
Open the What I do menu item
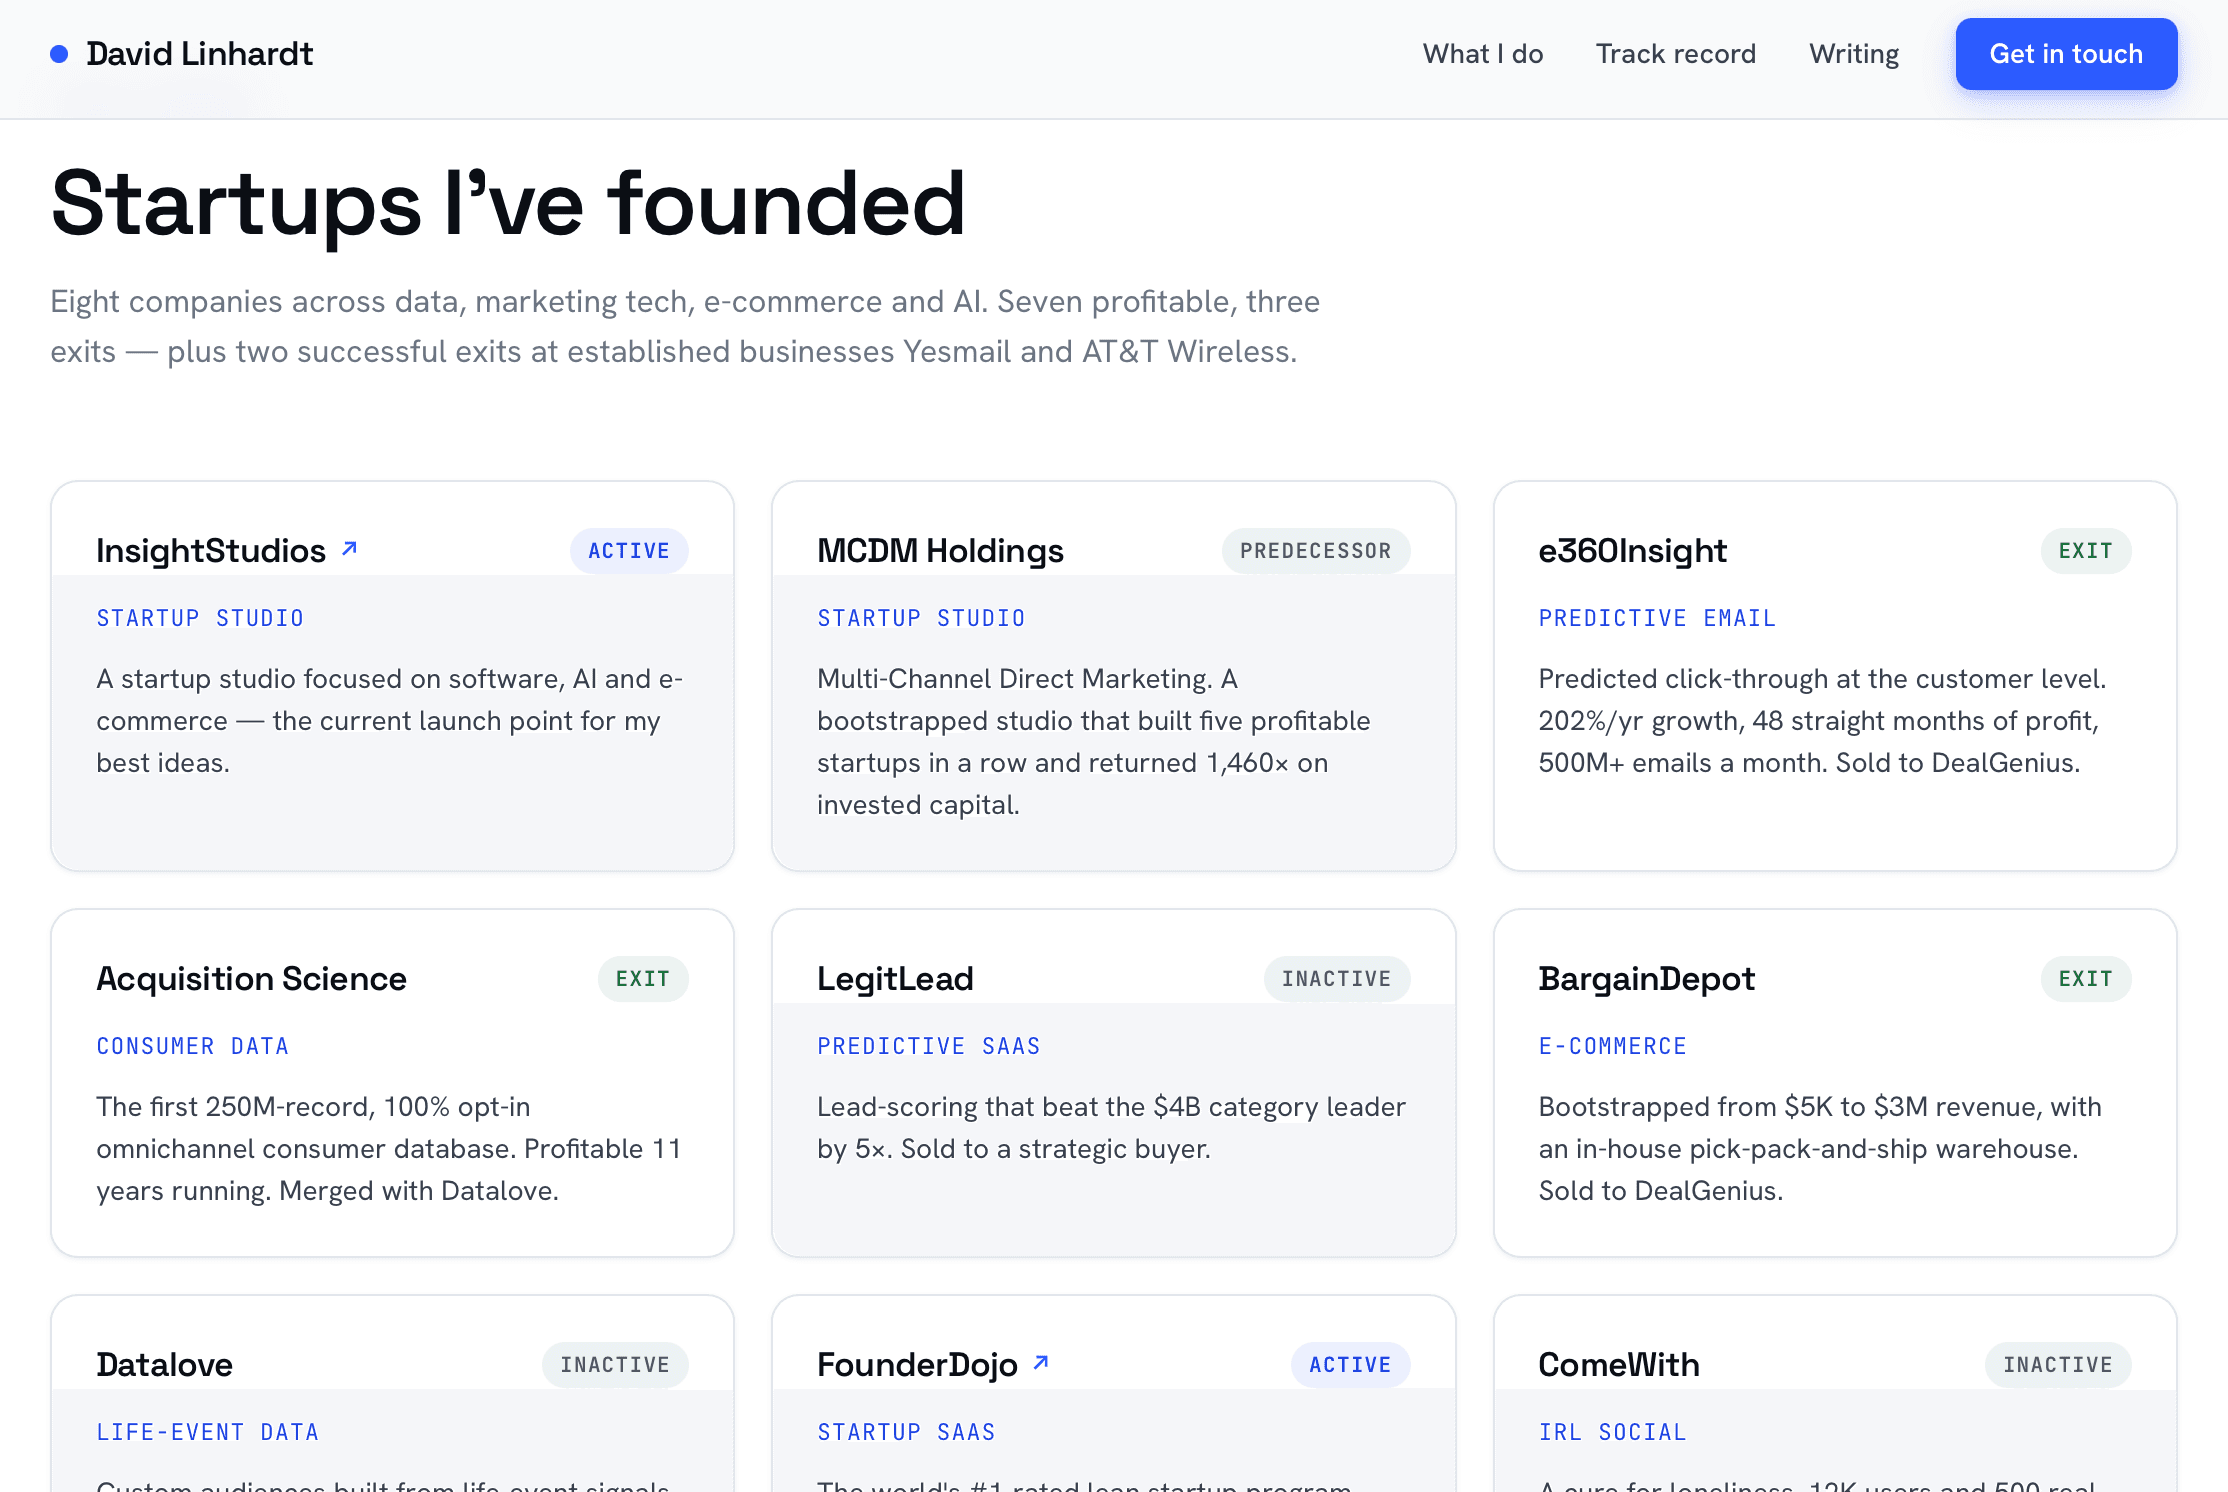point(1483,54)
